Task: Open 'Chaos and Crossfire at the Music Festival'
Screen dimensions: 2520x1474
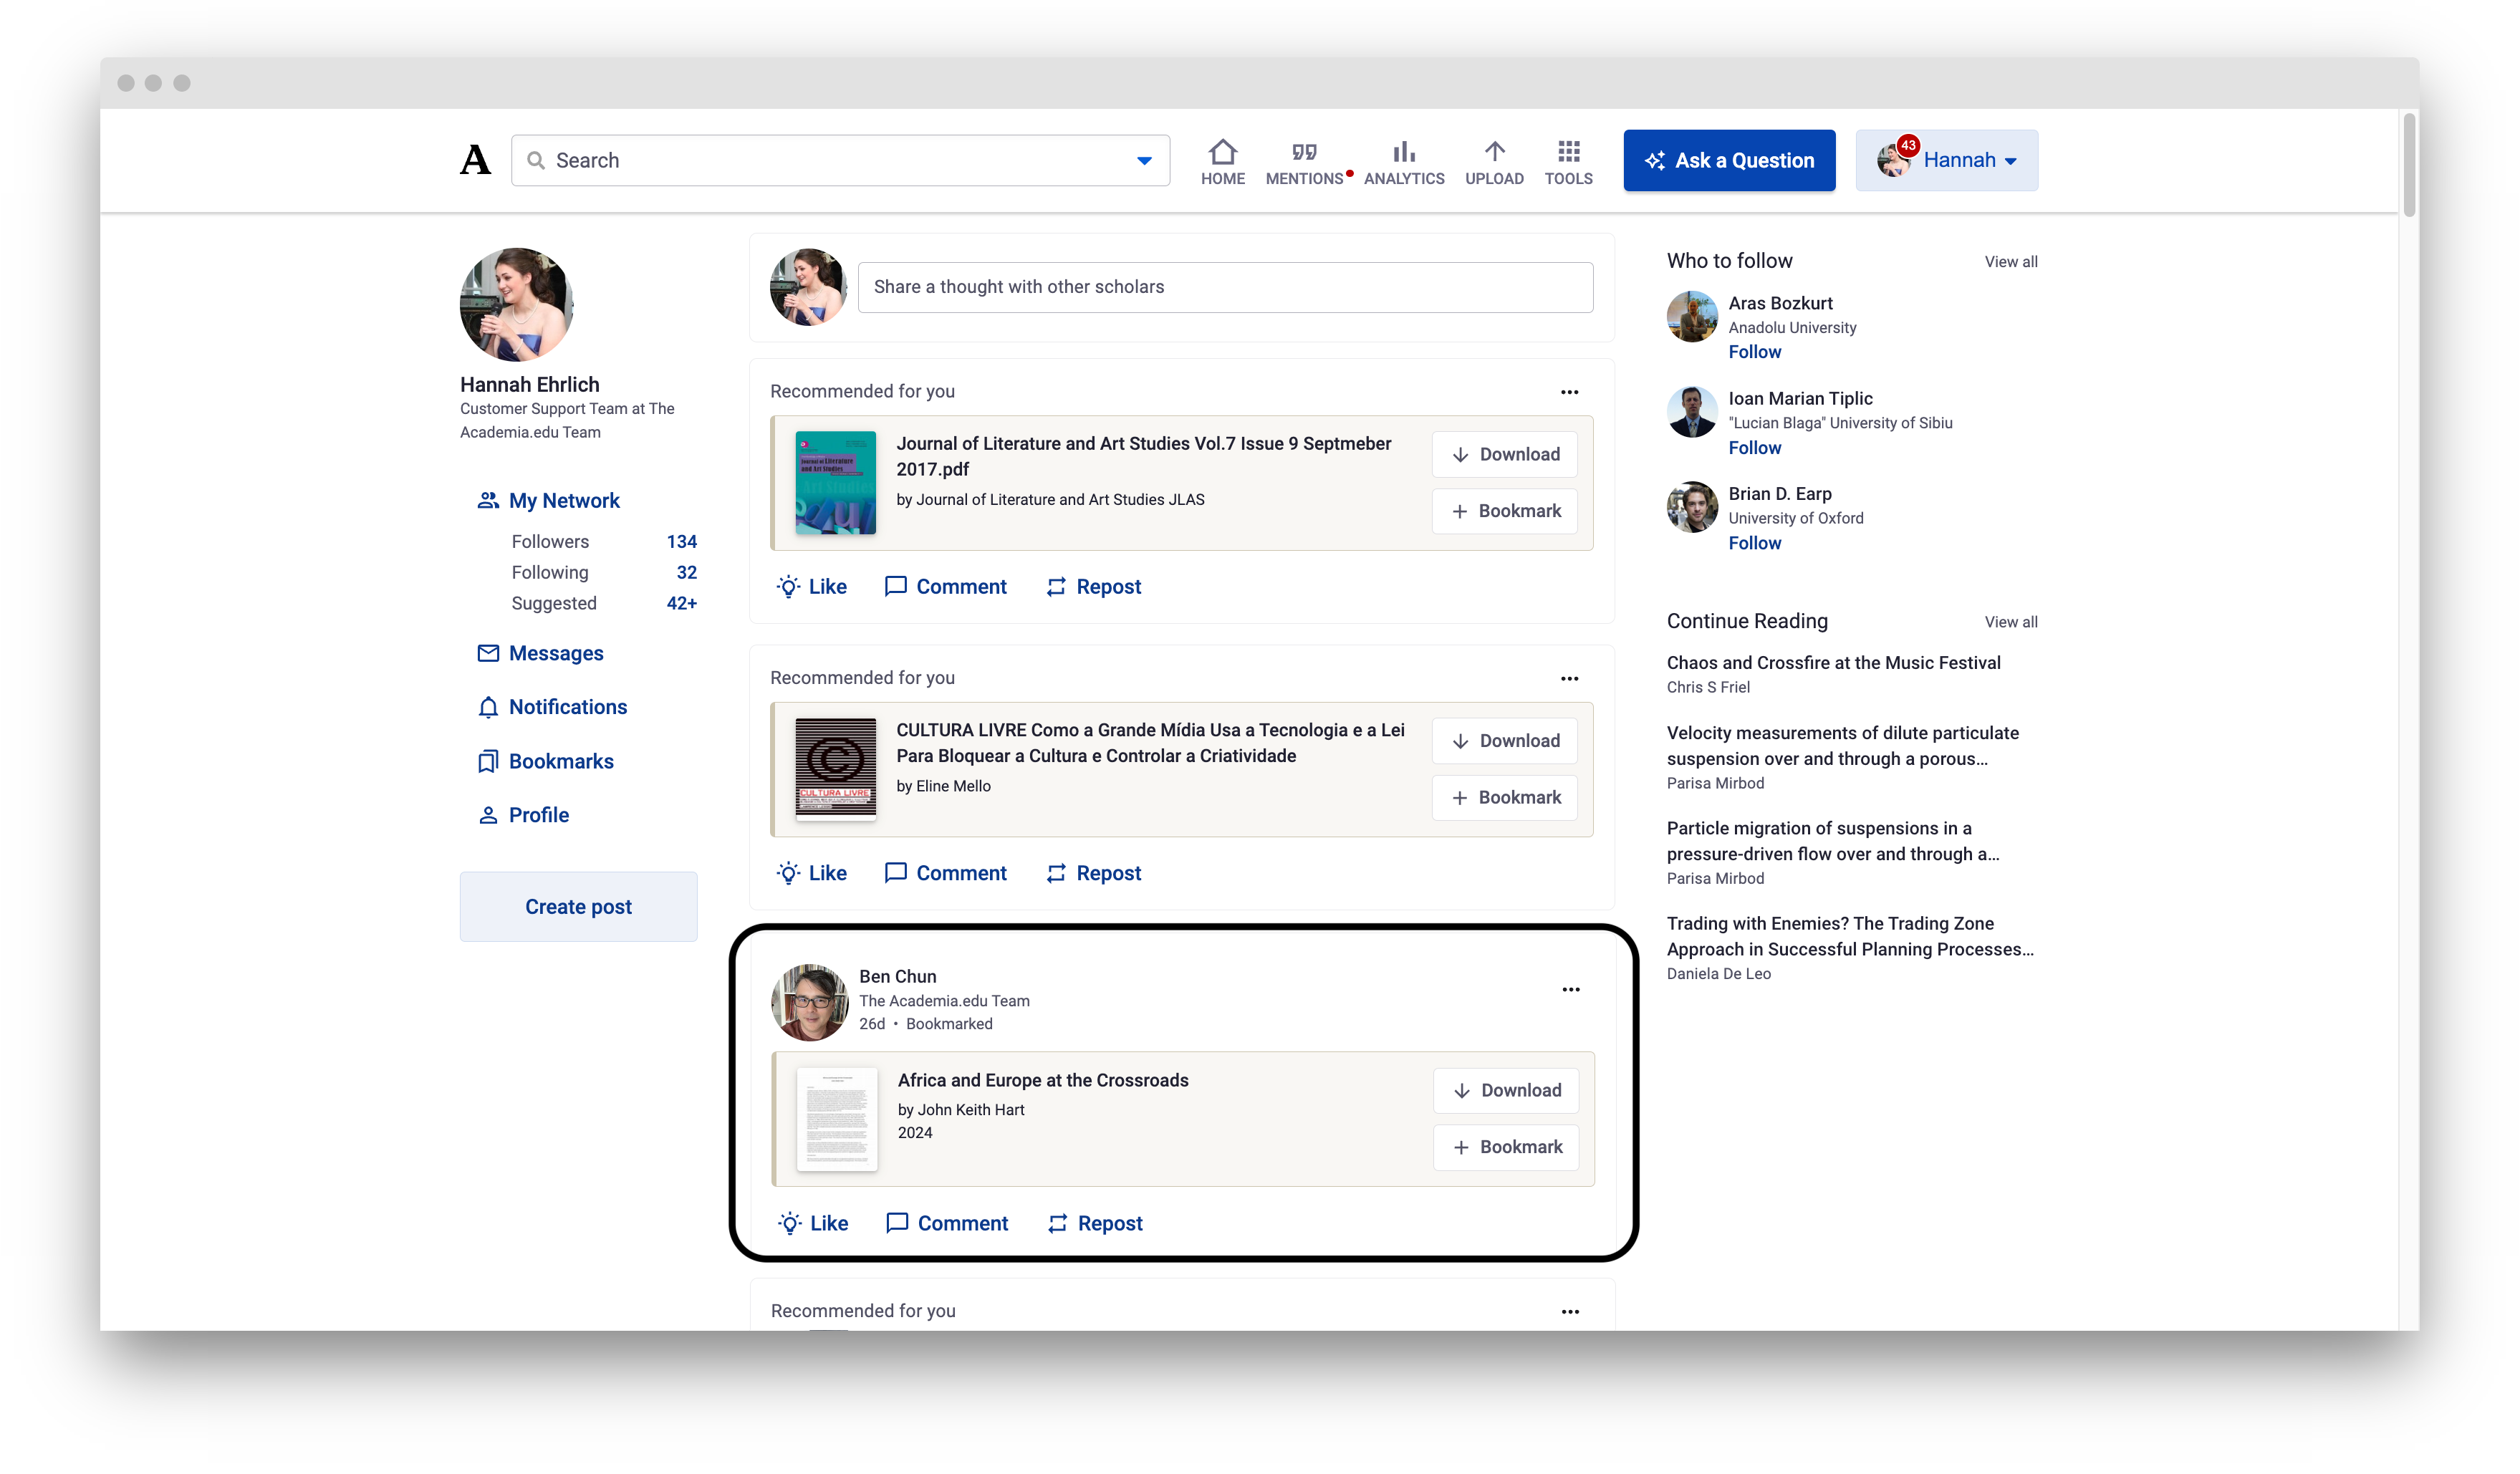Action: [1833, 663]
